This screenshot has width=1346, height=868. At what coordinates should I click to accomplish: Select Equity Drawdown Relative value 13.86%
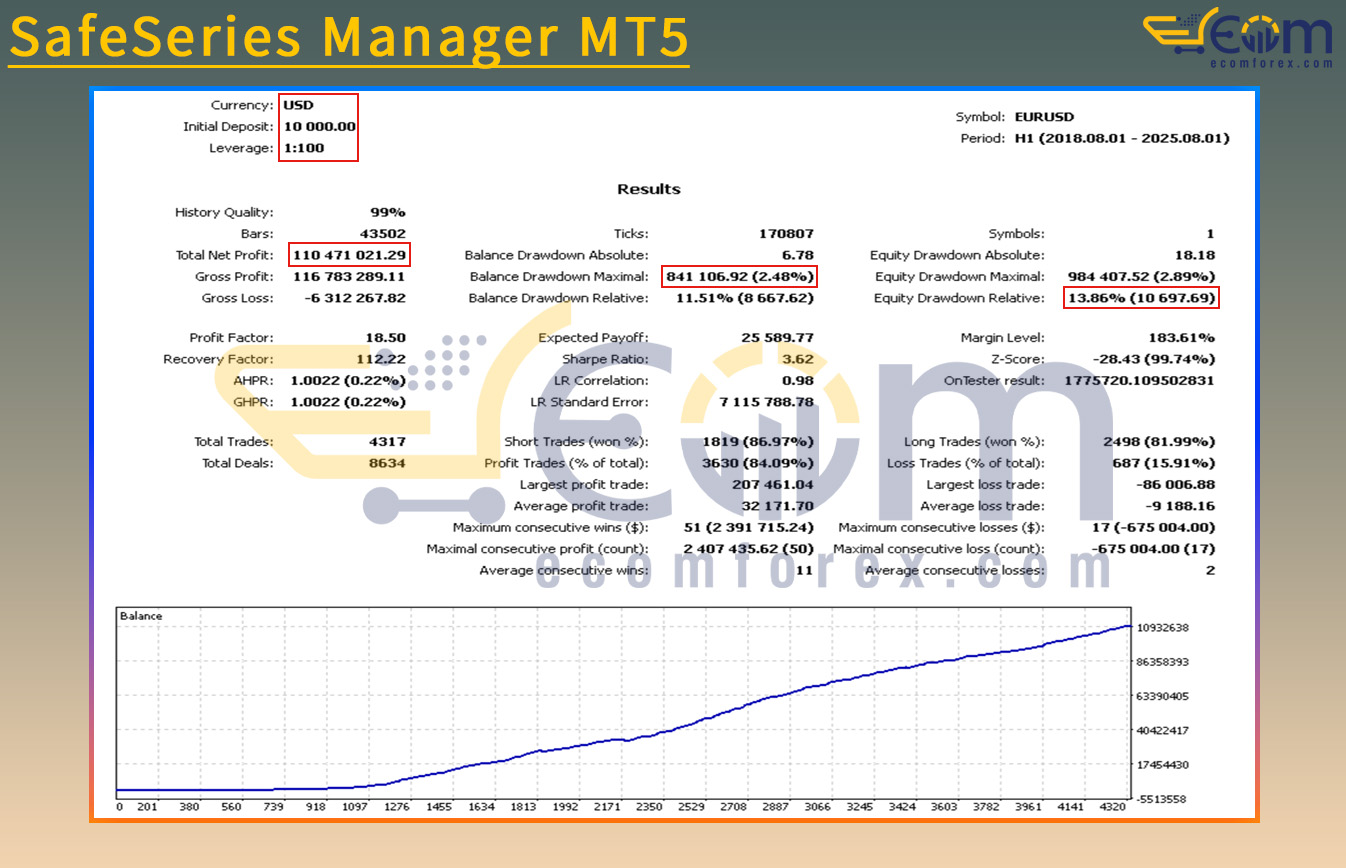click(x=1142, y=298)
